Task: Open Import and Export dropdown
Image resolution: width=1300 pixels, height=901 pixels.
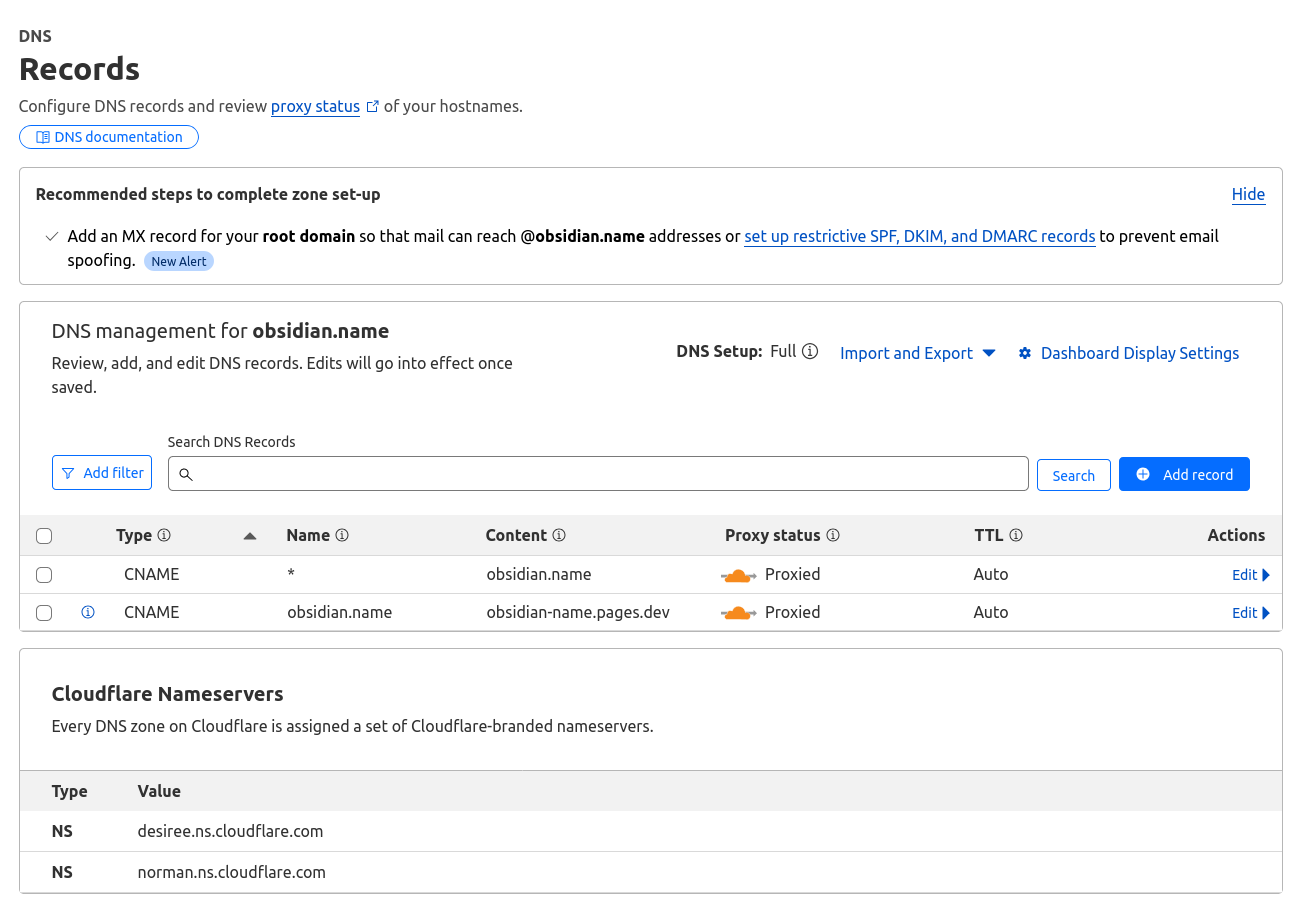Action: coord(917,353)
